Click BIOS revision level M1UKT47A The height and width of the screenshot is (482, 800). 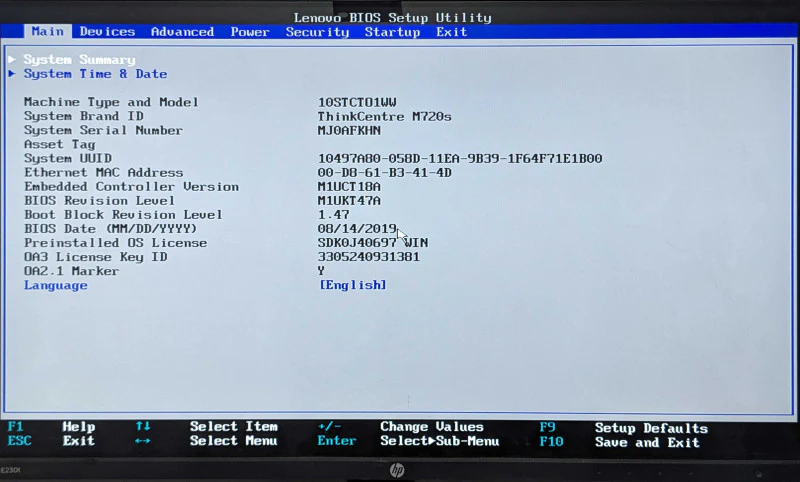(x=349, y=201)
